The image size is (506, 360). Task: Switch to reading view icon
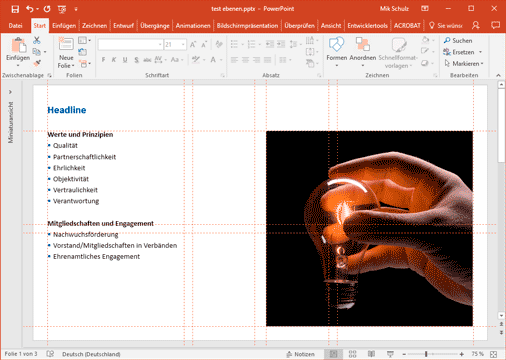coord(371,354)
